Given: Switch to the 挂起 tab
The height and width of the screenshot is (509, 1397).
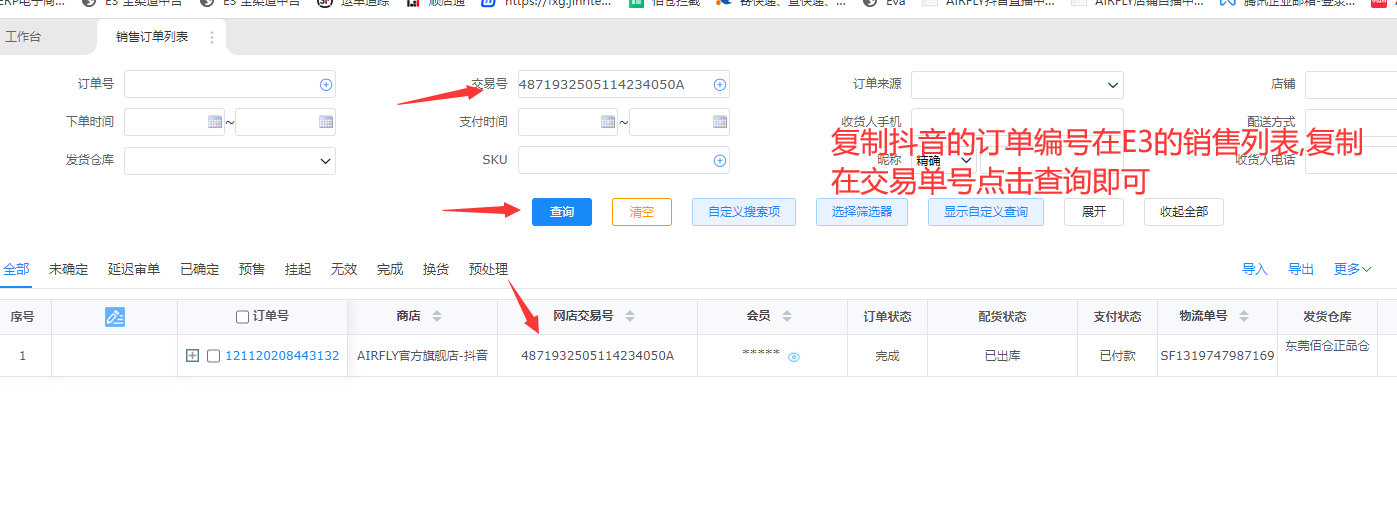Looking at the screenshot, I should 298,269.
